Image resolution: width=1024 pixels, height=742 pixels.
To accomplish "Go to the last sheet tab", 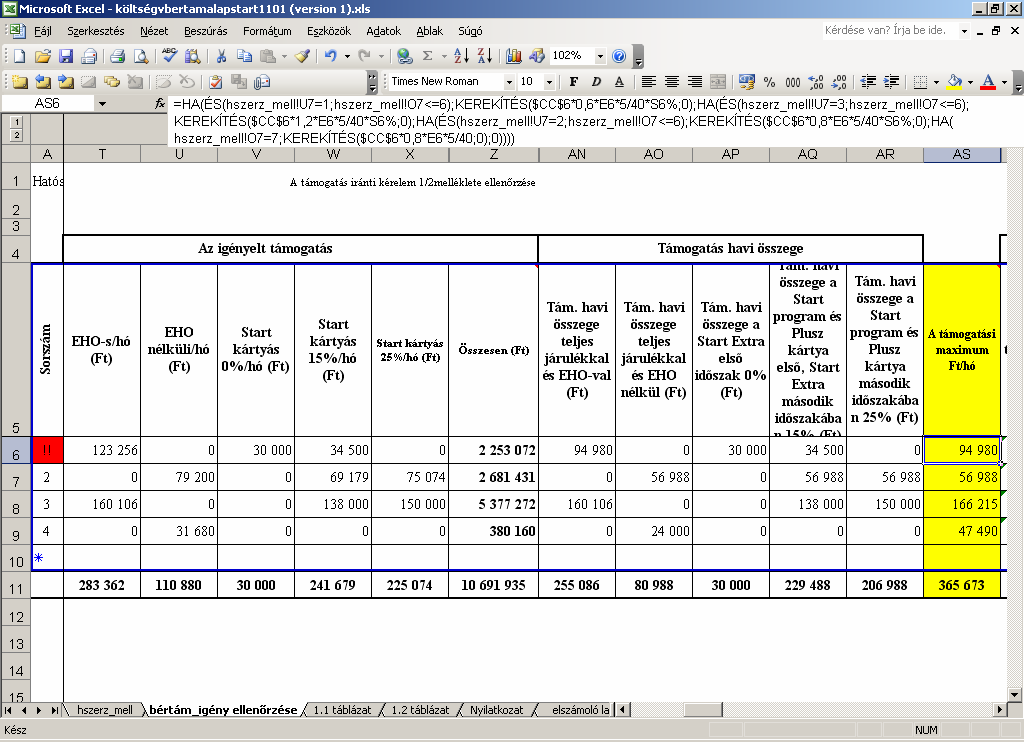I will pos(55,710).
